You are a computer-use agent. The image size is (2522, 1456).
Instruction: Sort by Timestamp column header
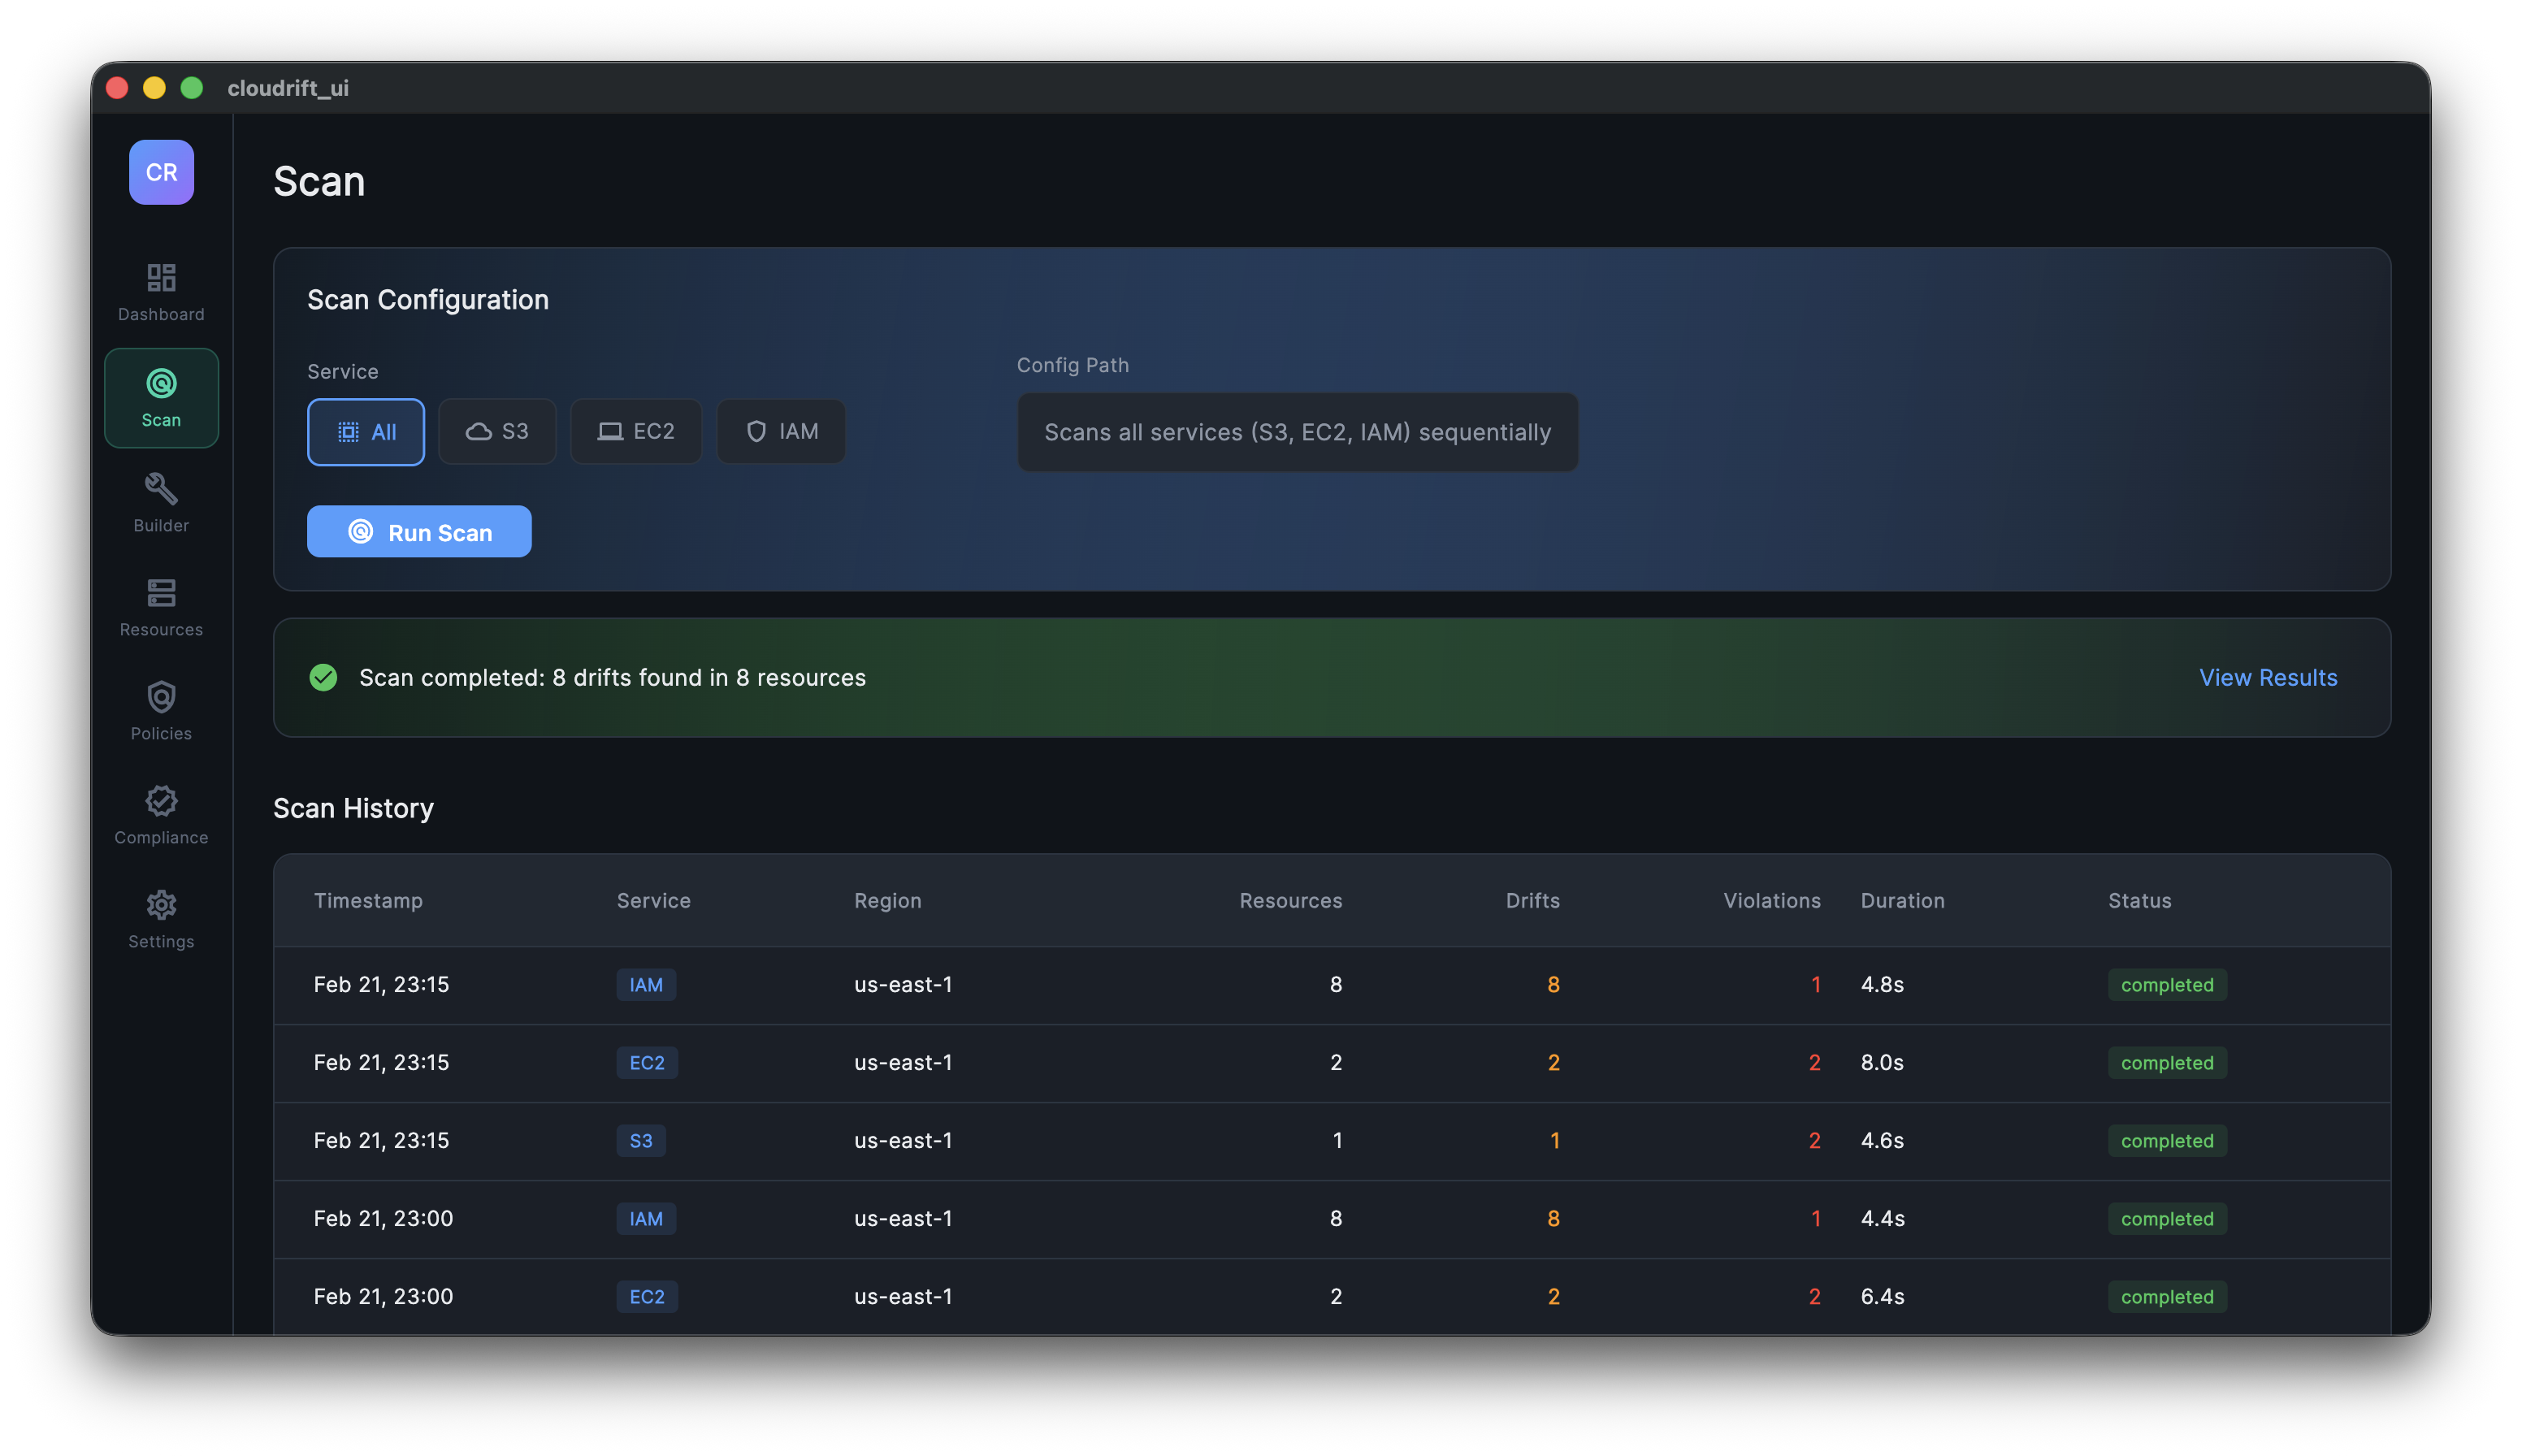[x=368, y=900]
